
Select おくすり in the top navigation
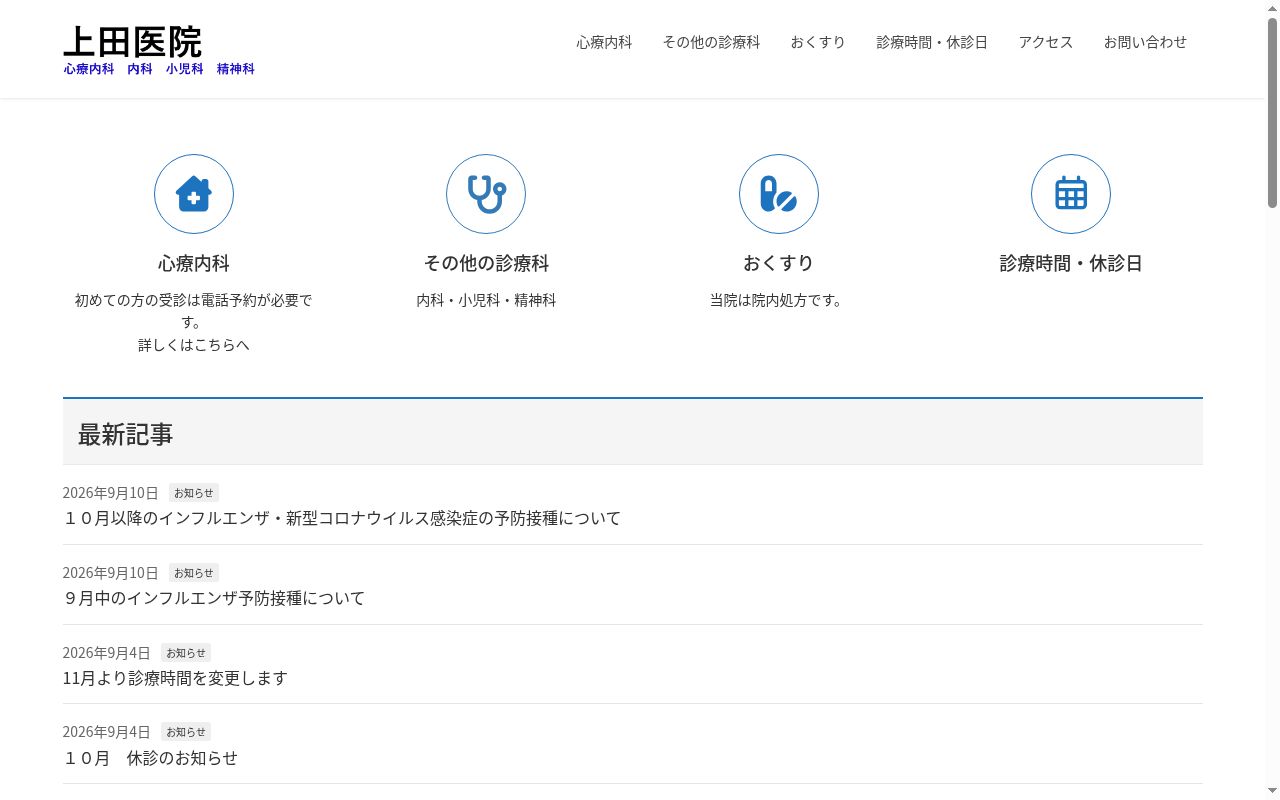(x=818, y=42)
